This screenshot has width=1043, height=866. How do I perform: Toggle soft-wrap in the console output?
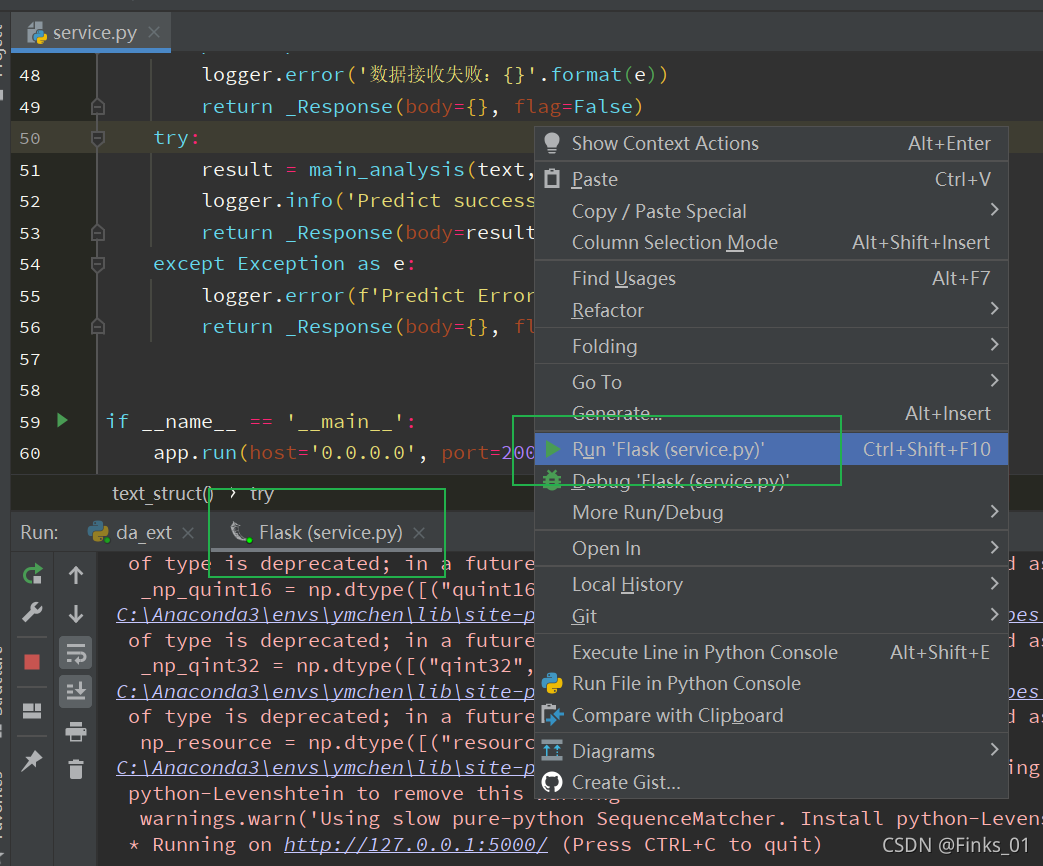click(x=76, y=653)
